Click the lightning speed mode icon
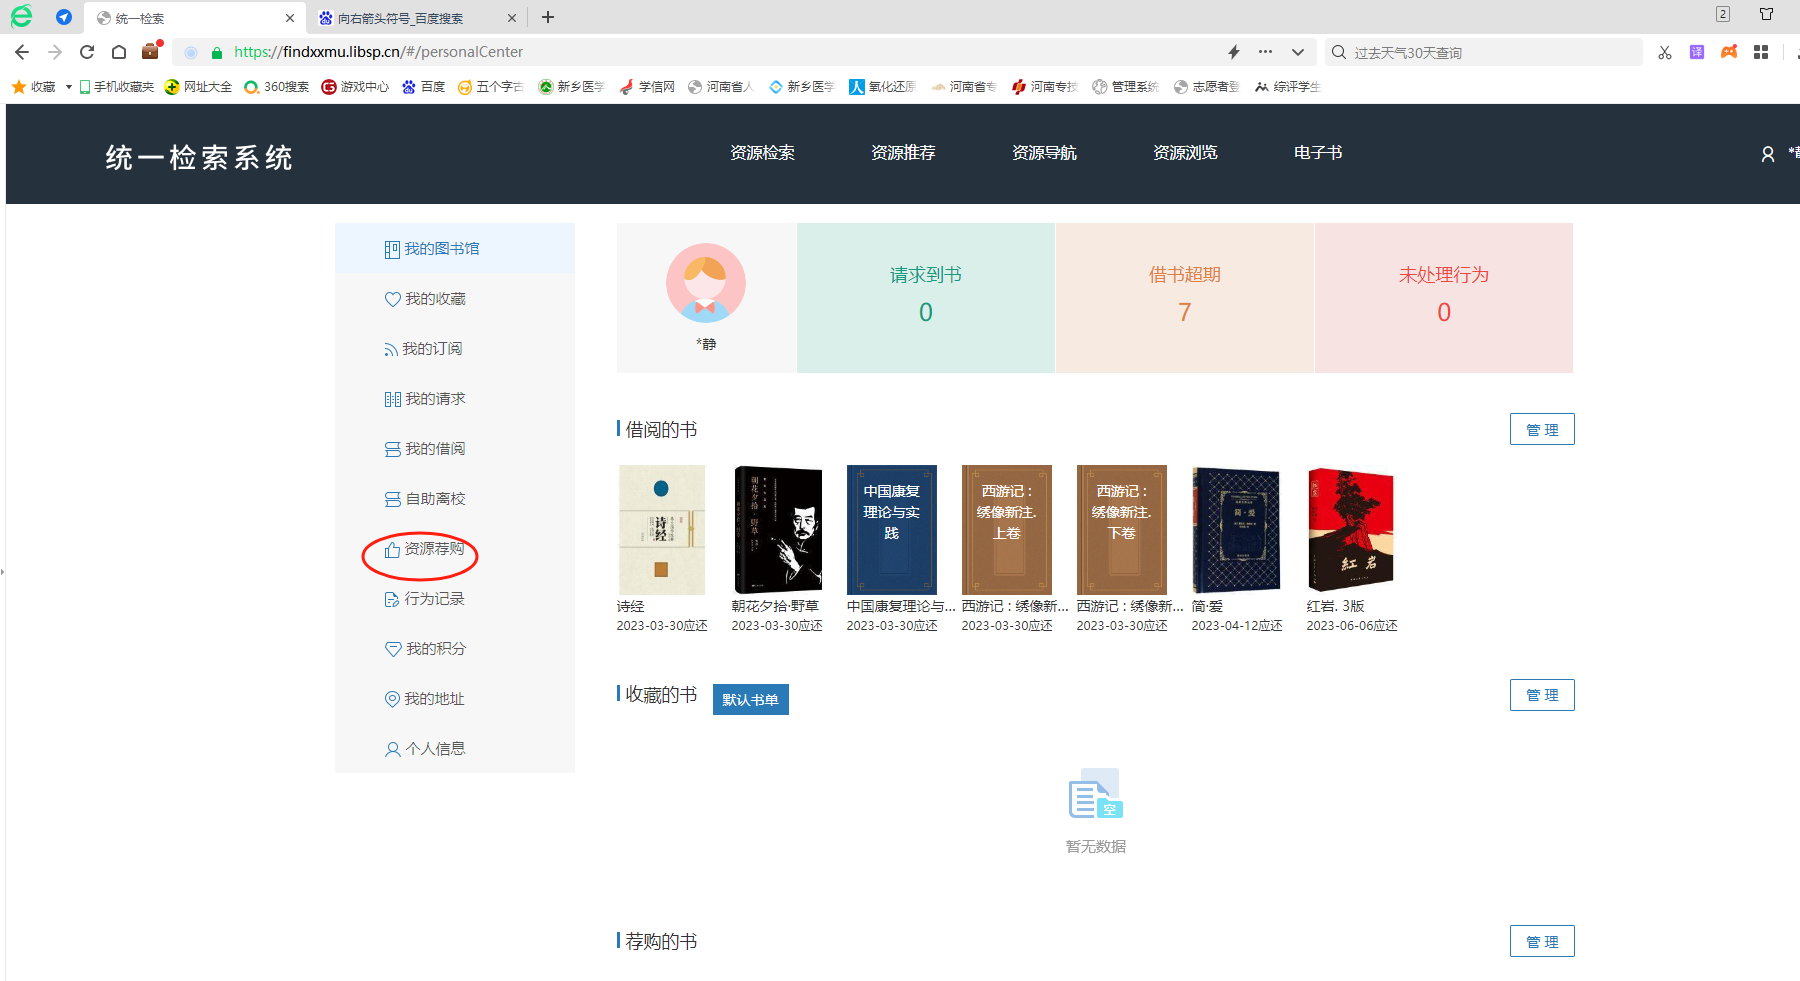Image resolution: width=1800 pixels, height=981 pixels. coord(1234,52)
